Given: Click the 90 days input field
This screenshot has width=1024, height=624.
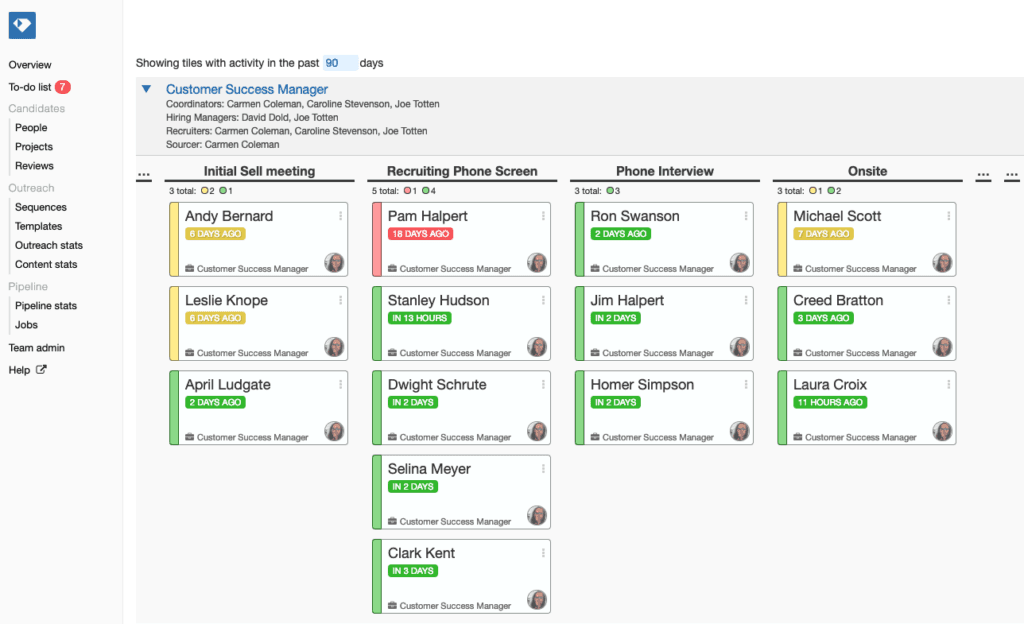Looking at the screenshot, I should (339, 62).
